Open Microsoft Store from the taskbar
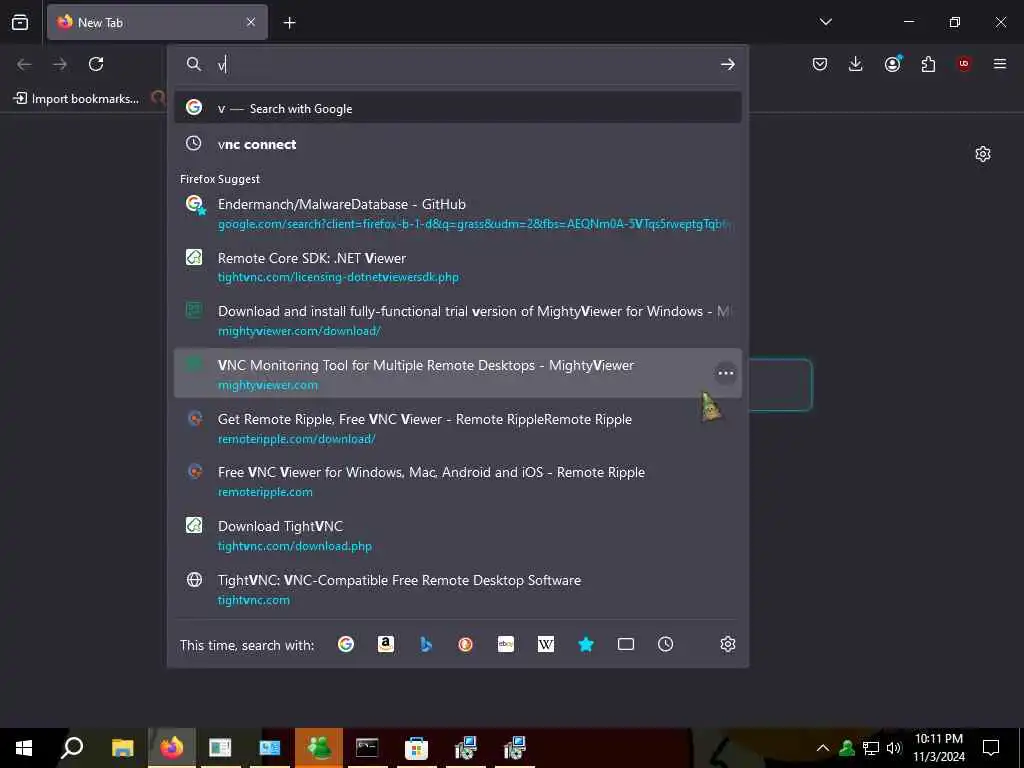1024x768 pixels. point(416,748)
